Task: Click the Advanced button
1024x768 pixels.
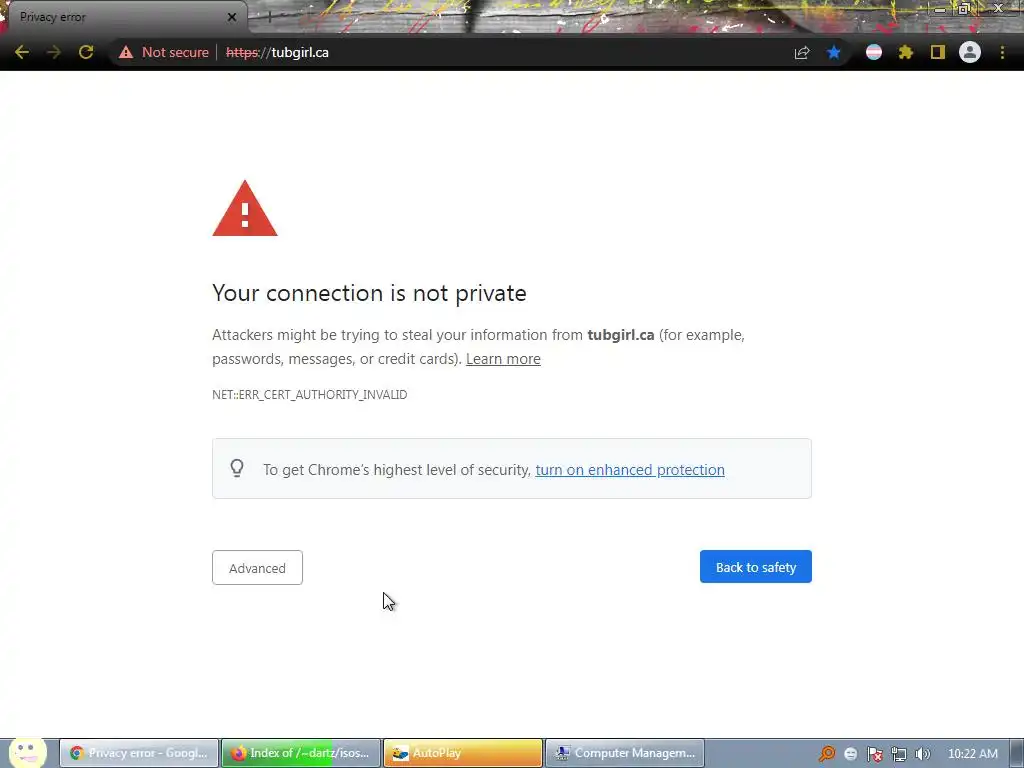Action: click(257, 568)
